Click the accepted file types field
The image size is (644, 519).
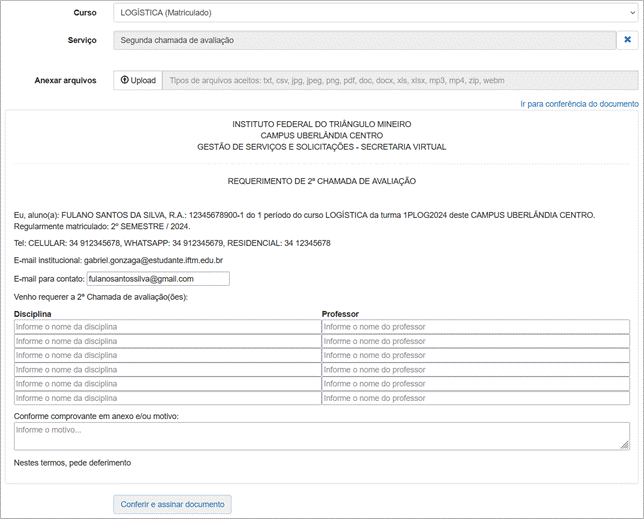[400, 80]
